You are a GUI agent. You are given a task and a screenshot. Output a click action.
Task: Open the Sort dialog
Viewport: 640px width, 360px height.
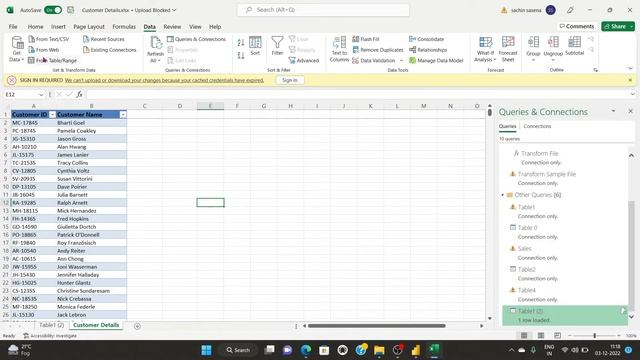[255, 46]
